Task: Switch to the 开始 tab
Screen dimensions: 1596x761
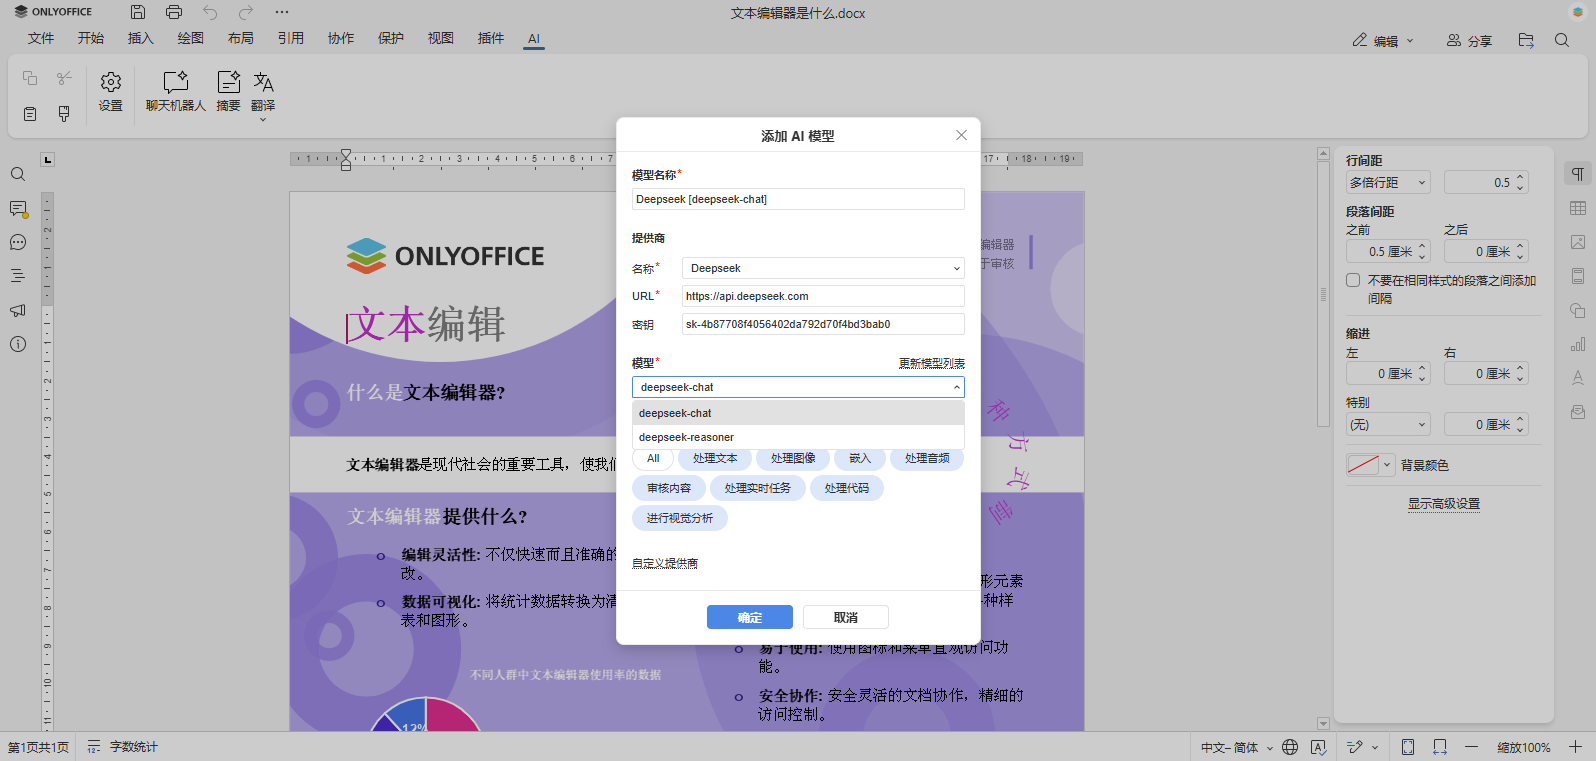Action: pos(91,38)
